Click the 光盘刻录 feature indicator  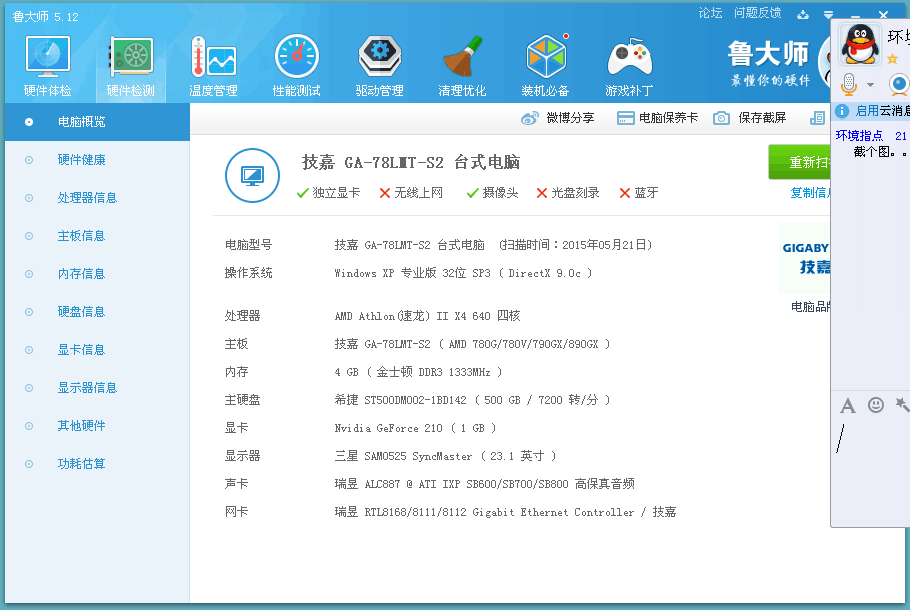click(x=568, y=193)
